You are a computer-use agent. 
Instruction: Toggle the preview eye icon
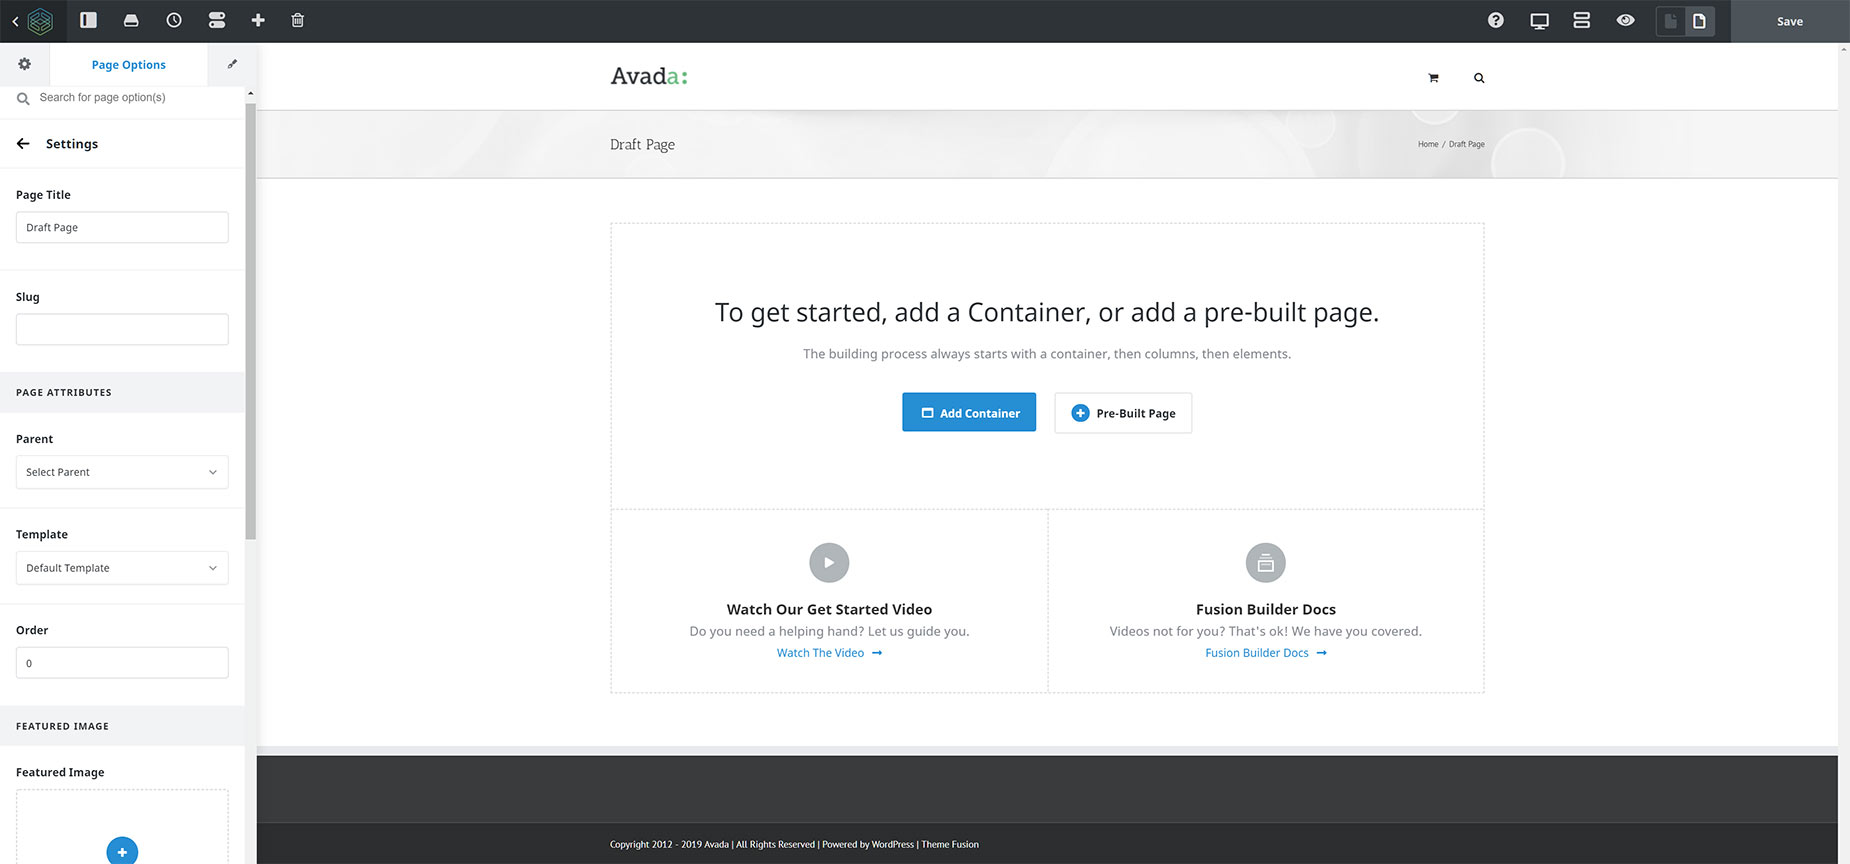point(1626,20)
